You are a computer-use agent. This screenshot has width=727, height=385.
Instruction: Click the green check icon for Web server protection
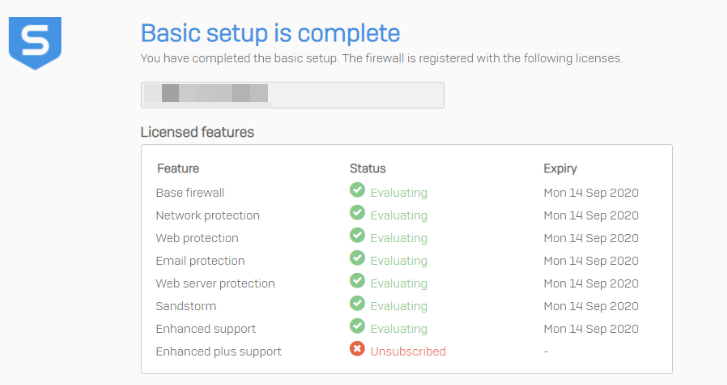click(x=357, y=281)
